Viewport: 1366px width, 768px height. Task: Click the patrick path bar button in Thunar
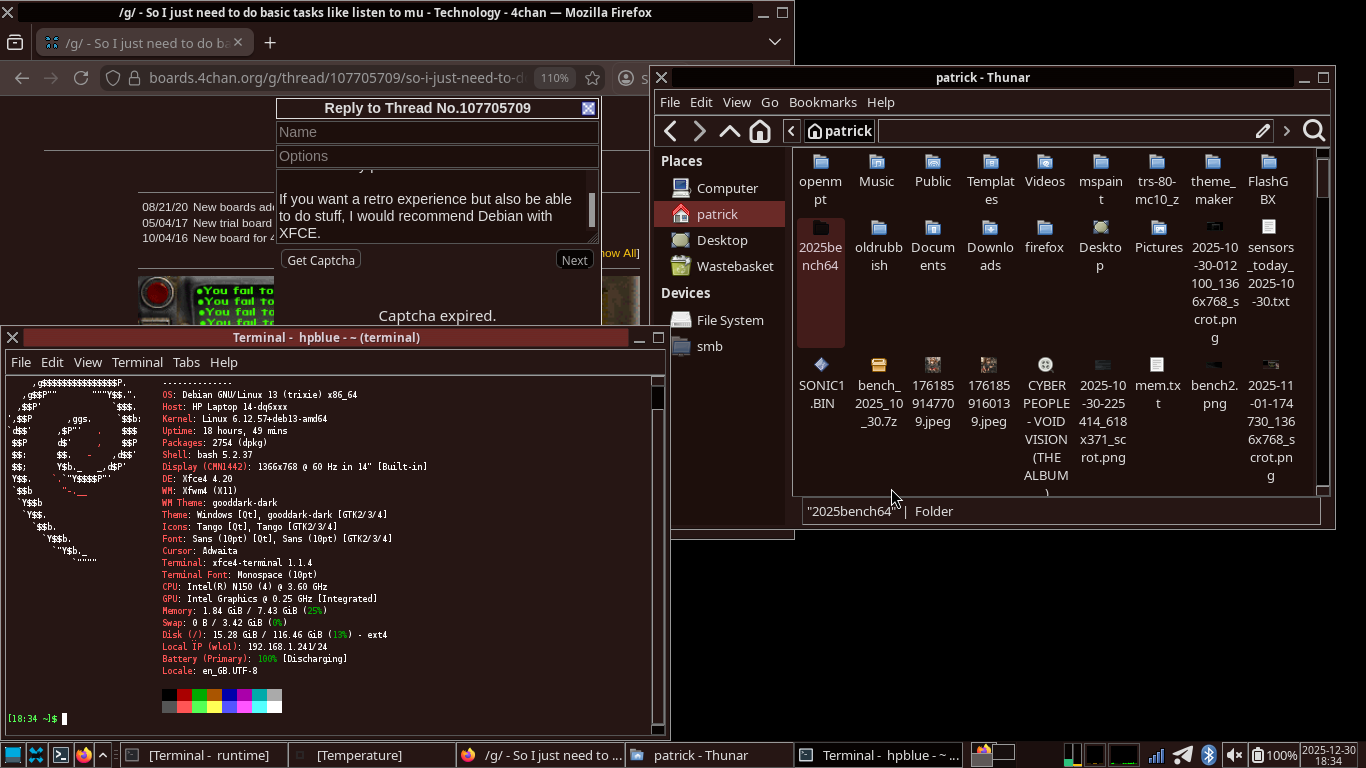pos(840,131)
